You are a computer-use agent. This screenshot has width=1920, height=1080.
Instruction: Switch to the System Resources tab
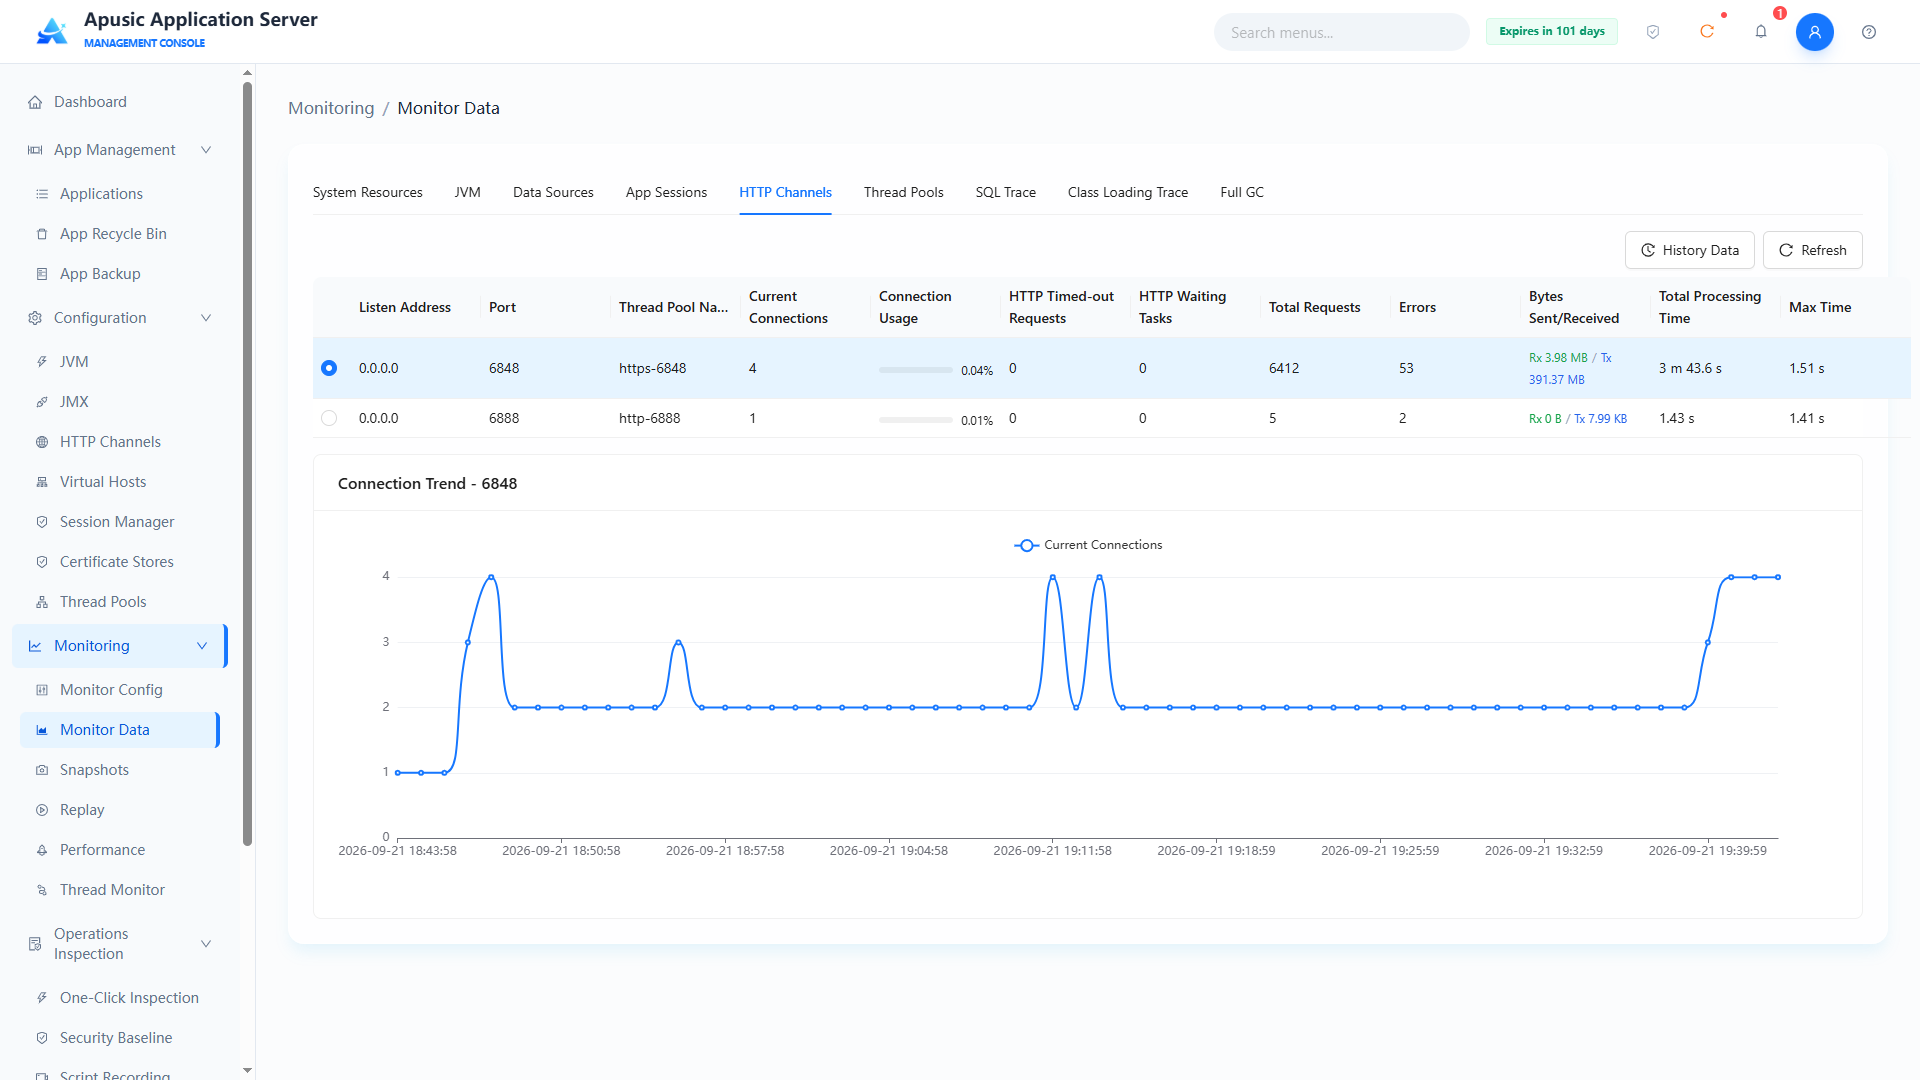tap(367, 192)
